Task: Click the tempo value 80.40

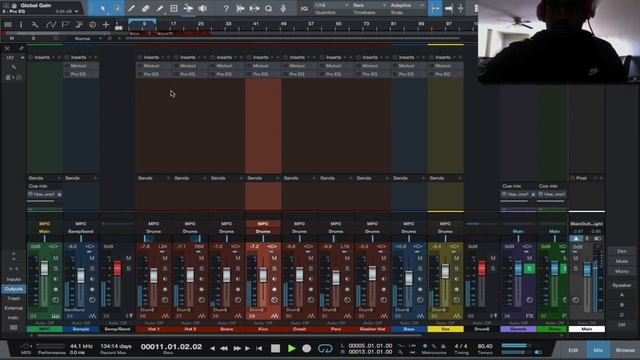Action: [x=484, y=346]
